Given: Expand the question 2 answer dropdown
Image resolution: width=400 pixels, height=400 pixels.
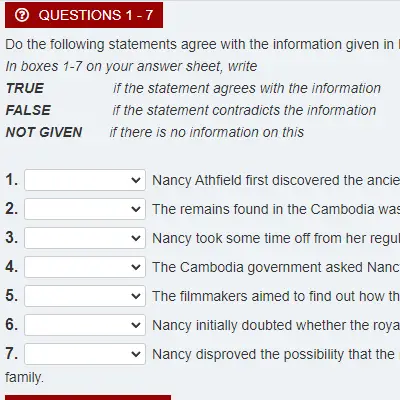Looking at the screenshot, I should click(x=85, y=209).
